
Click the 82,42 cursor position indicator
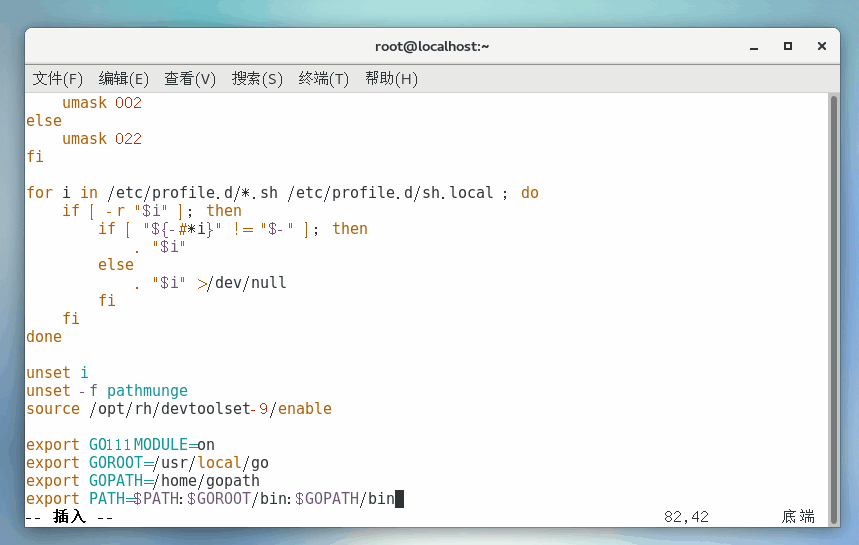[686, 517]
